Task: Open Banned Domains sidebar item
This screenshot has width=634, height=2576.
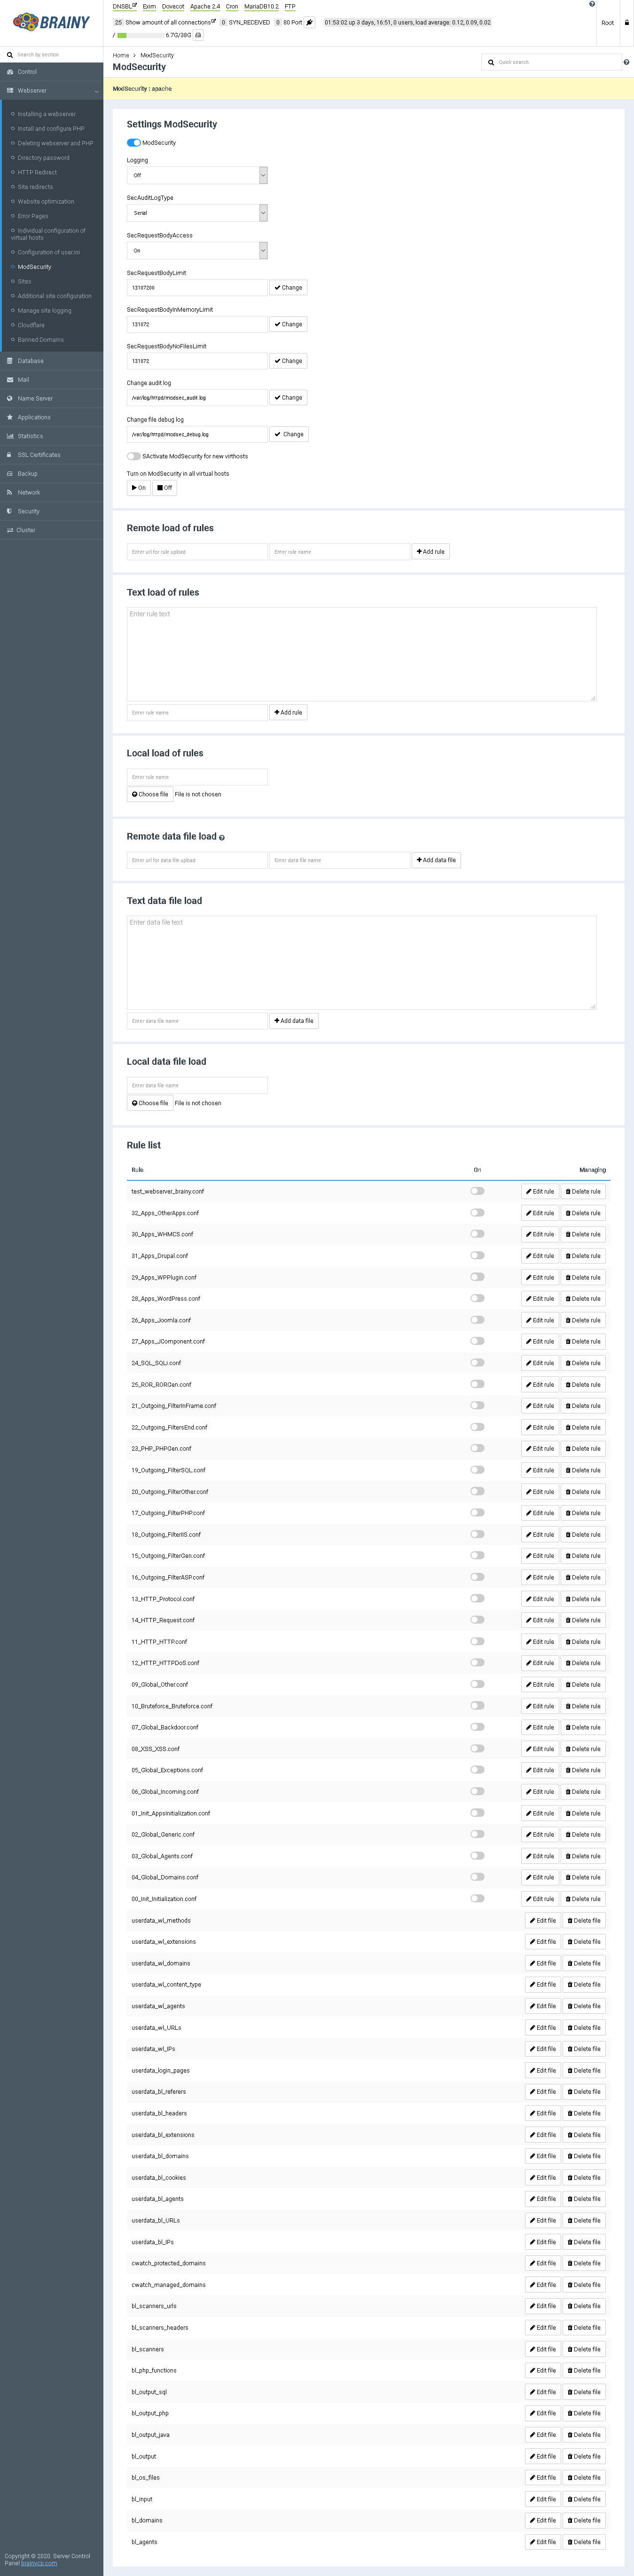Action: 40,340
